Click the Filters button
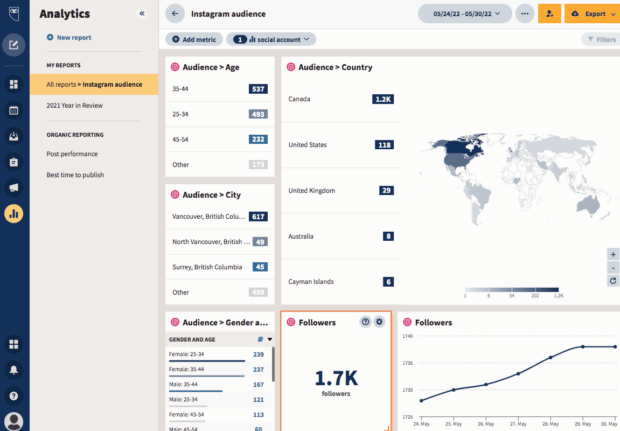The height and width of the screenshot is (431, 620). click(600, 39)
